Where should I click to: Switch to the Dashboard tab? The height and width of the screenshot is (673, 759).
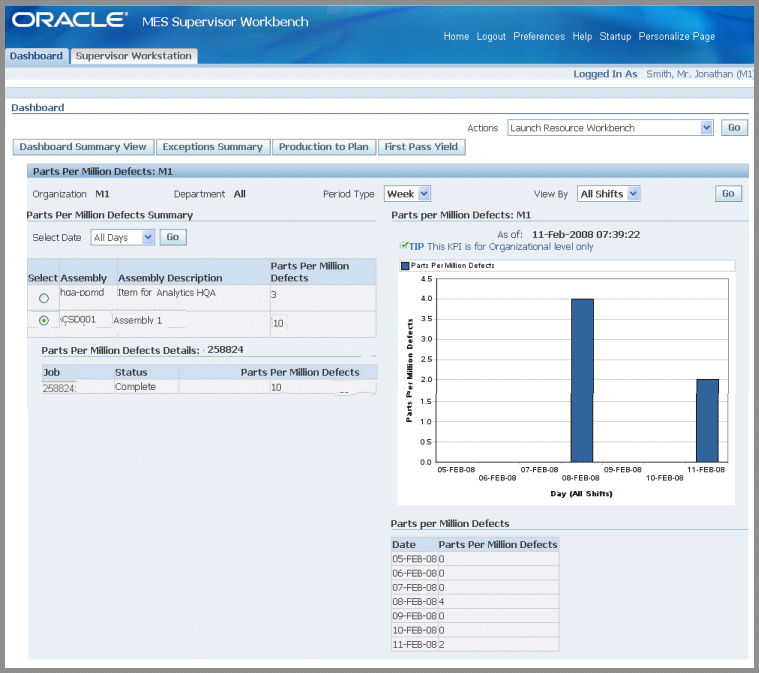point(36,56)
